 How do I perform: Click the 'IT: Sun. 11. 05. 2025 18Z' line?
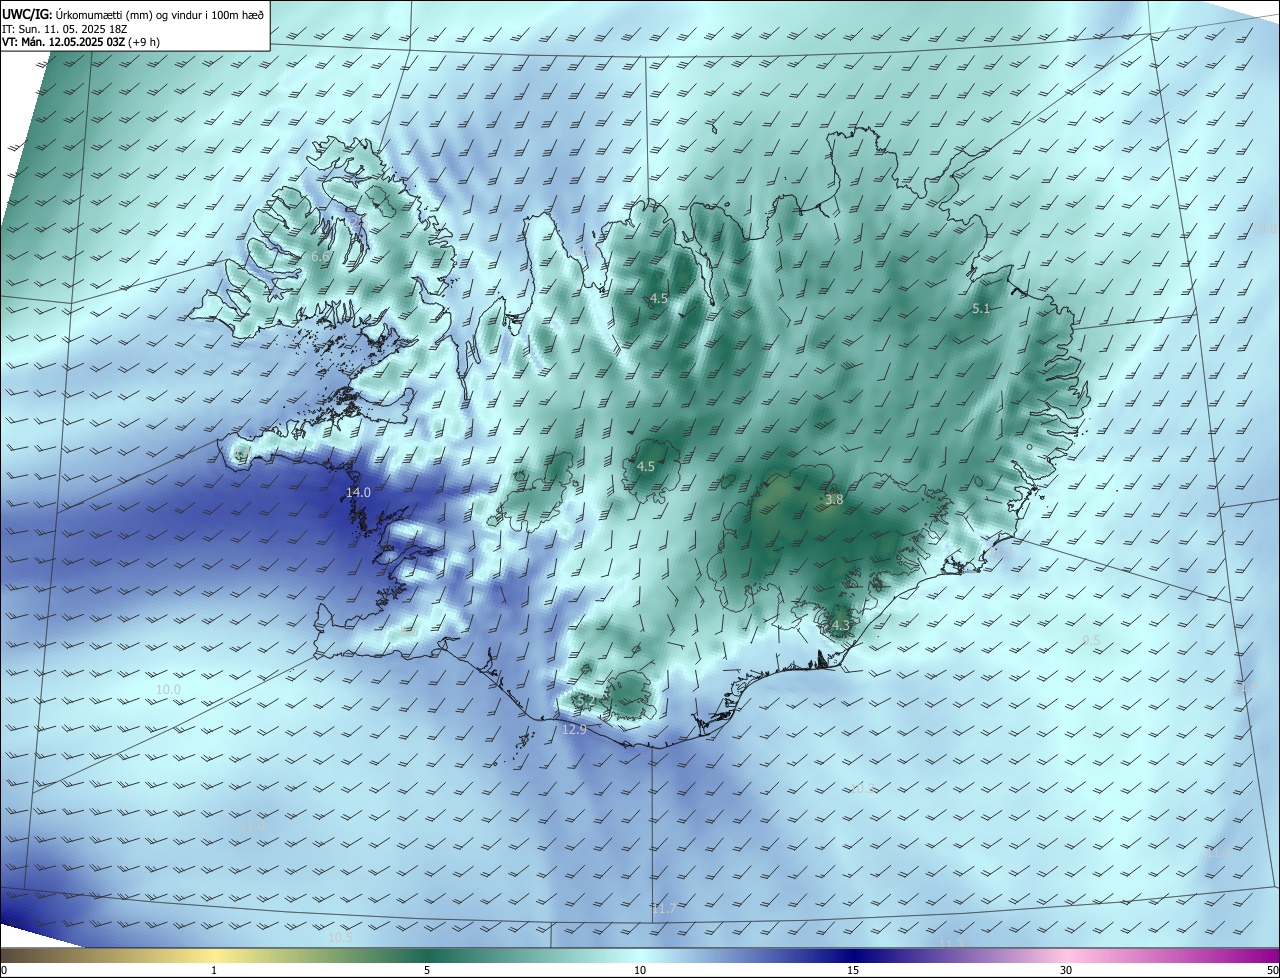point(67,28)
